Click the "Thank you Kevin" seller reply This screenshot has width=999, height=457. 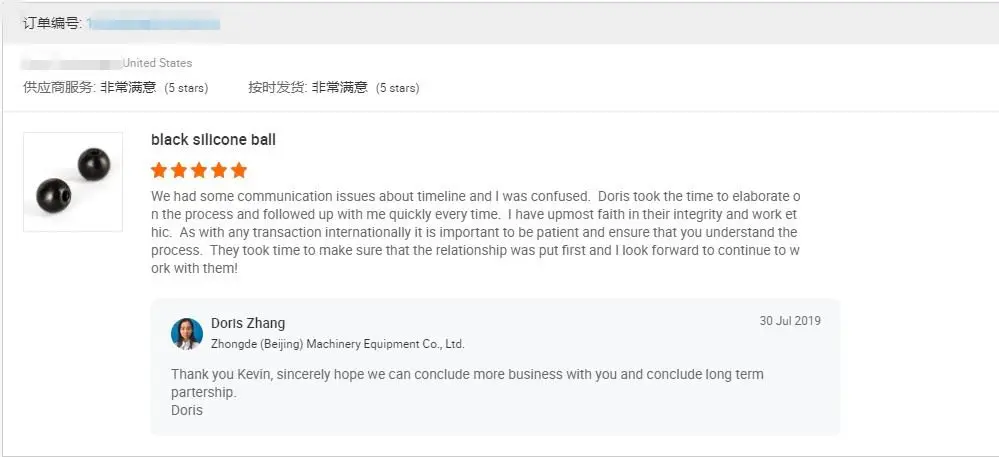click(x=467, y=383)
